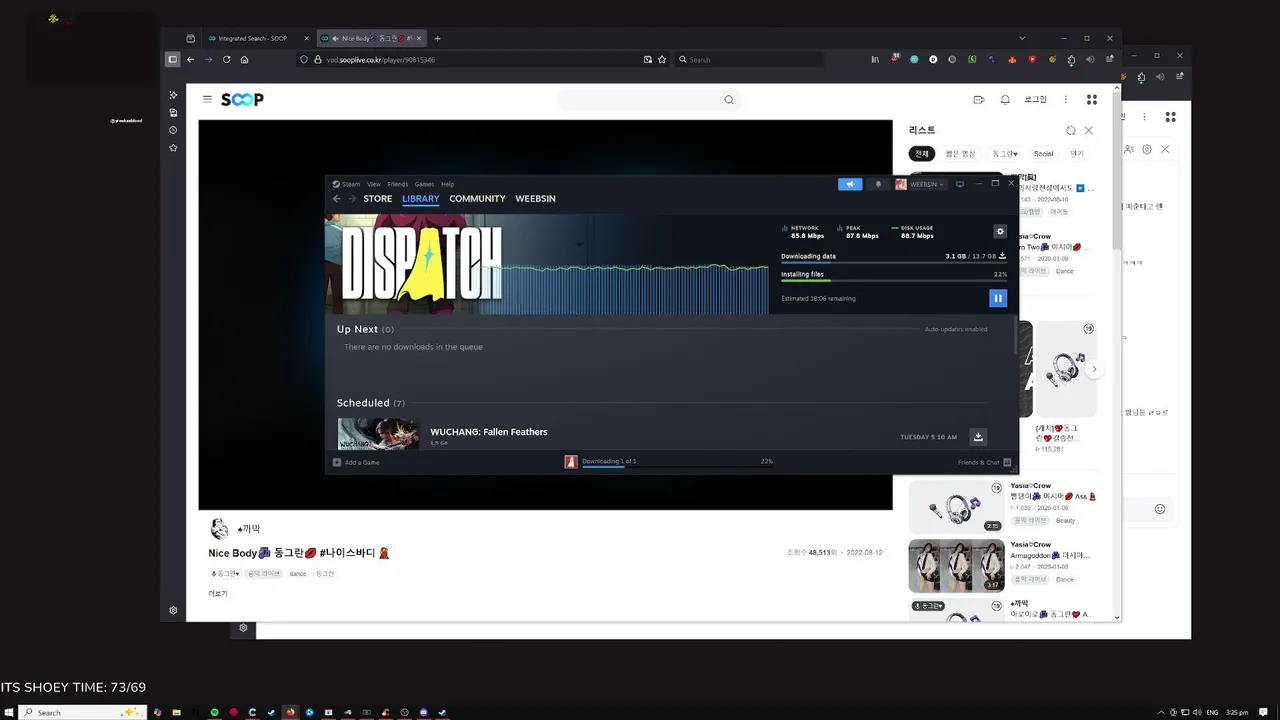Click the WUCHANG: Fallen Feathers title
1280x720 pixels.
click(x=488, y=432)
